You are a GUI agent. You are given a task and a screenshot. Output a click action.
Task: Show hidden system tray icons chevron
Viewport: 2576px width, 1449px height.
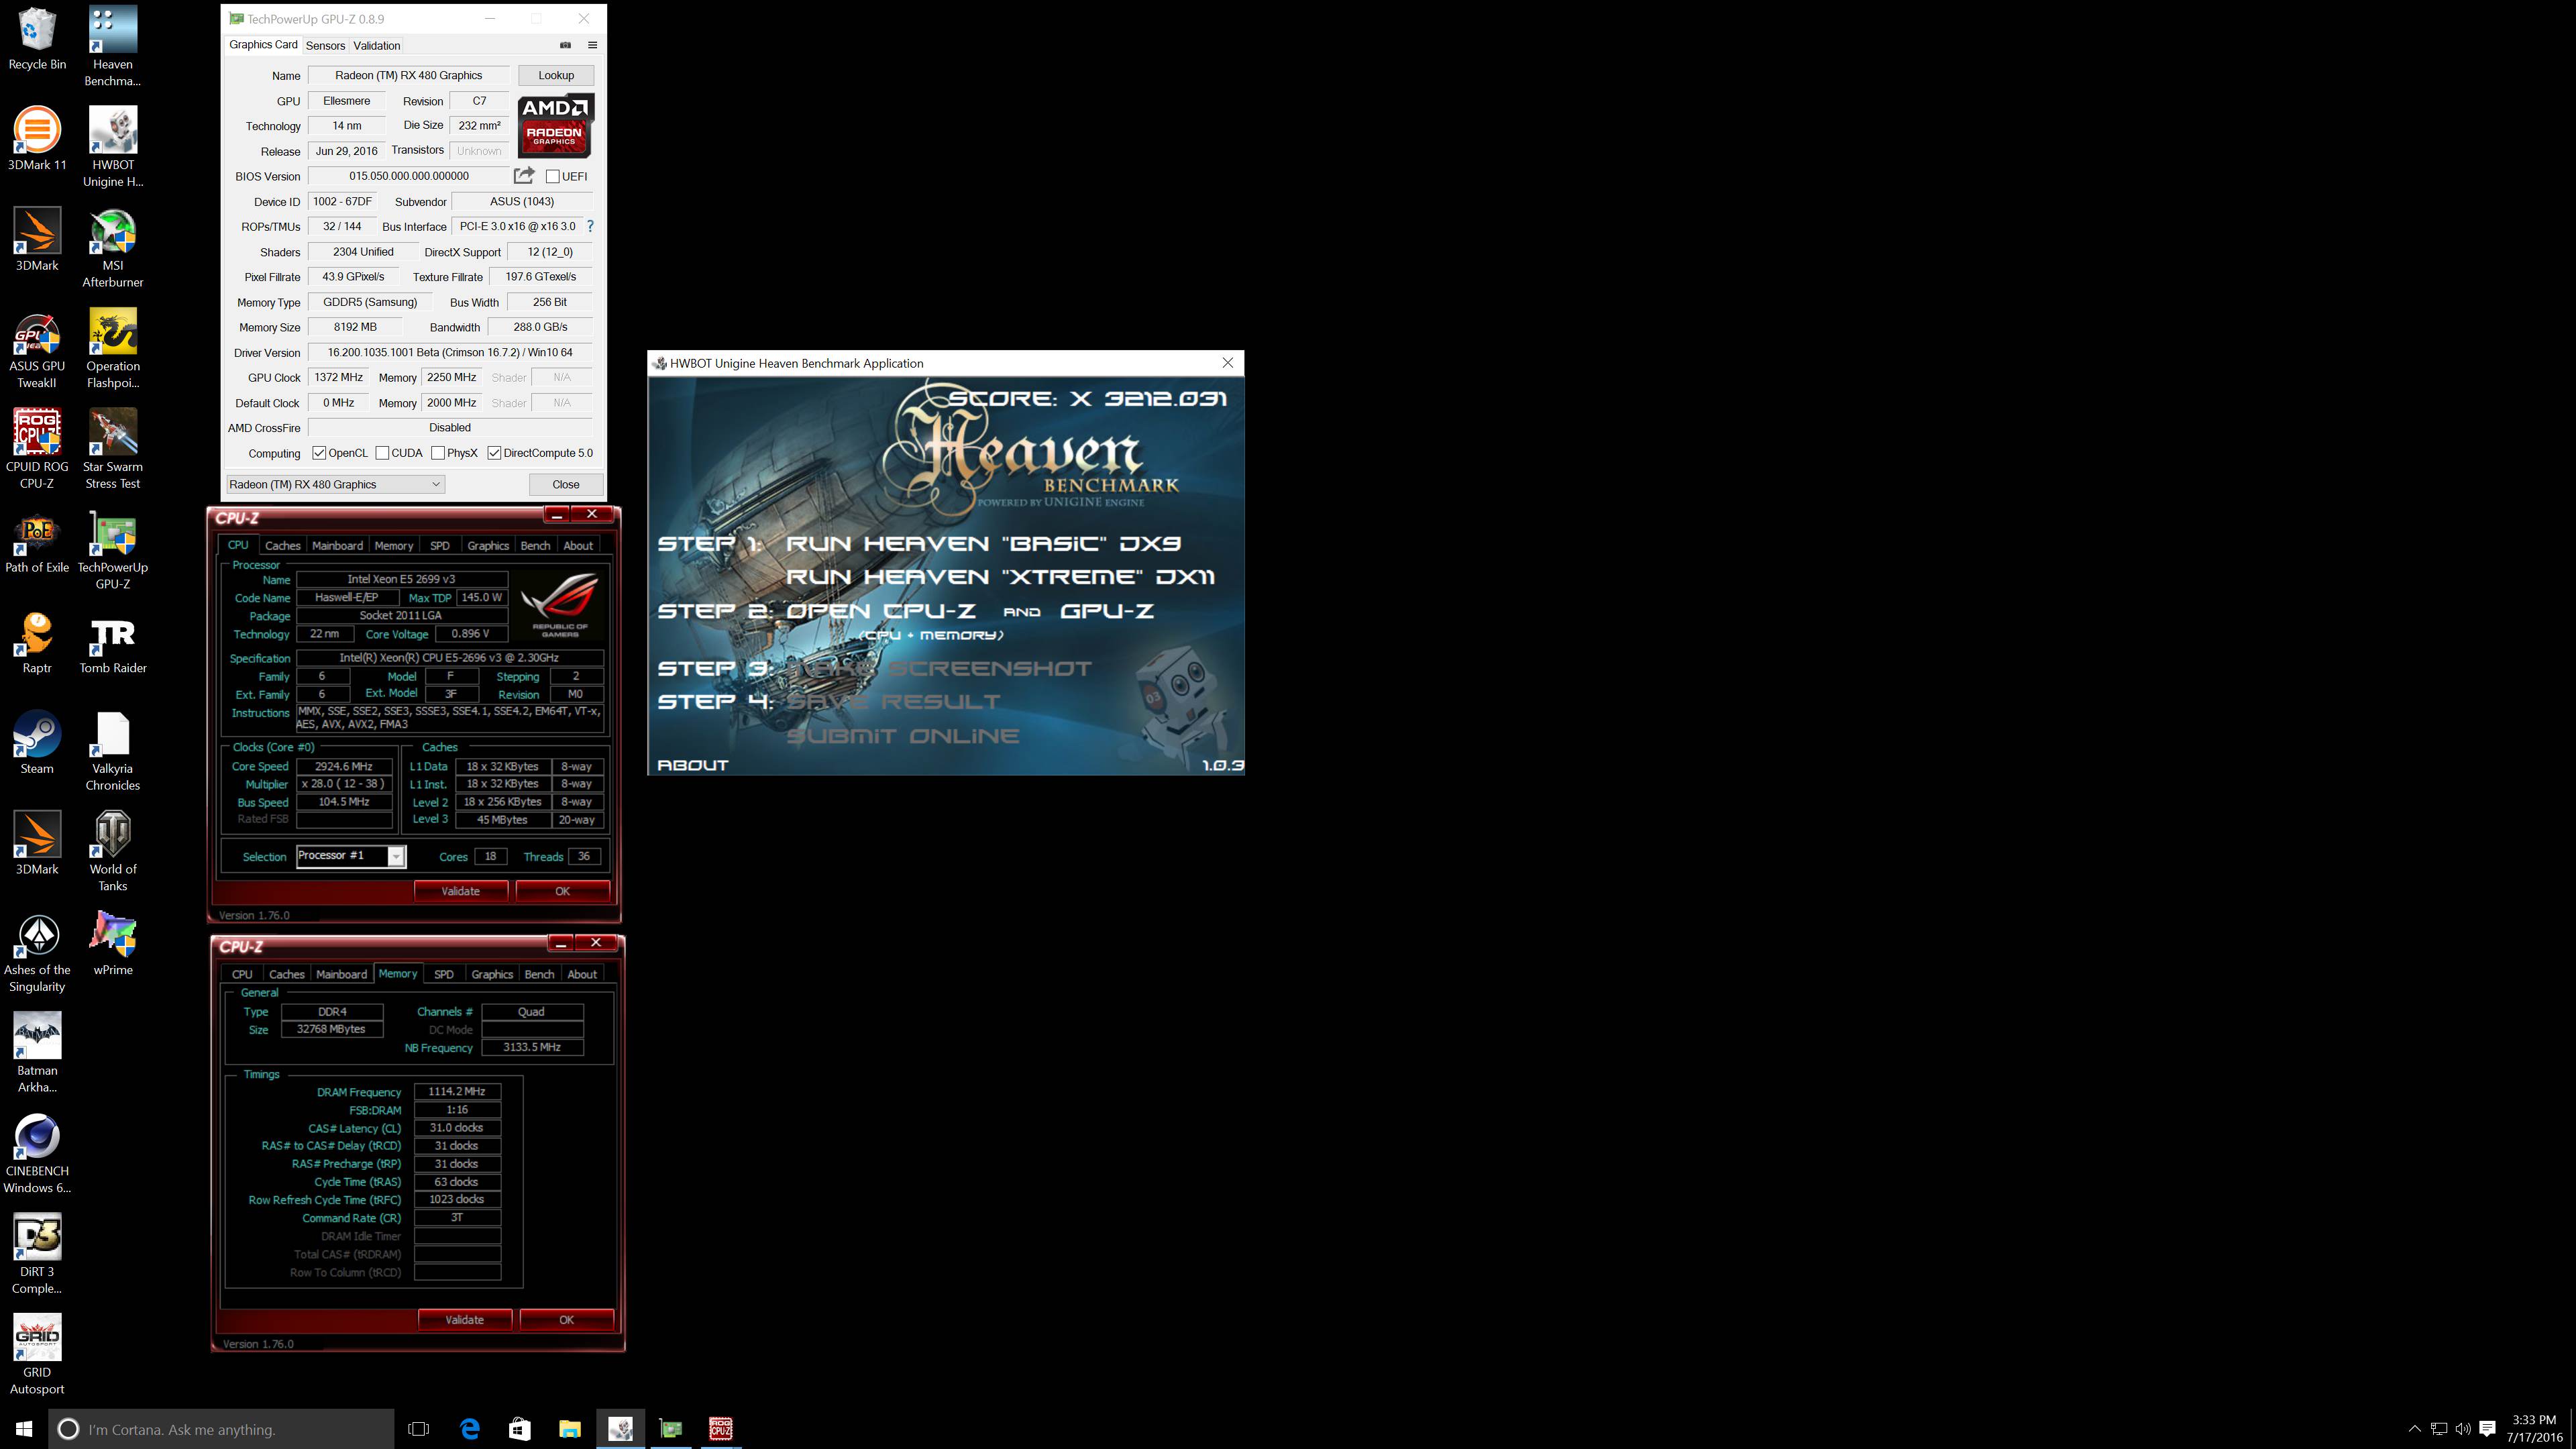coord(2414,1429)
